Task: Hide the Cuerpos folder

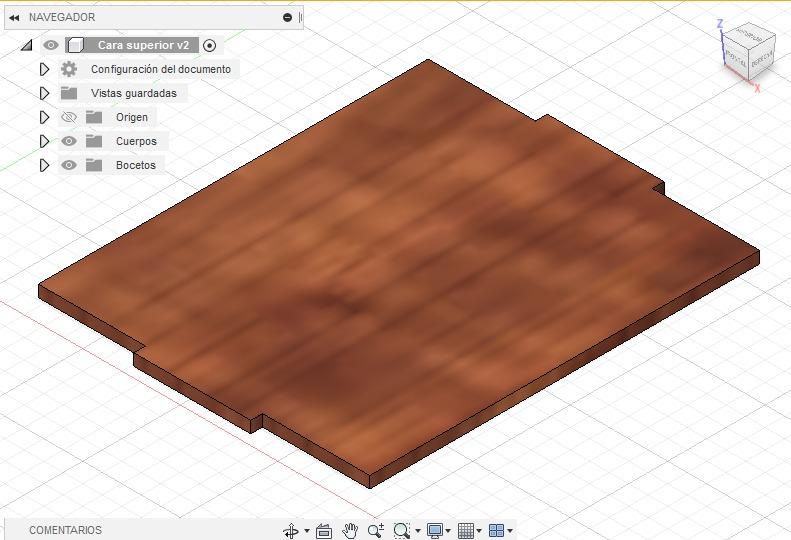Action: coord(69,141)
